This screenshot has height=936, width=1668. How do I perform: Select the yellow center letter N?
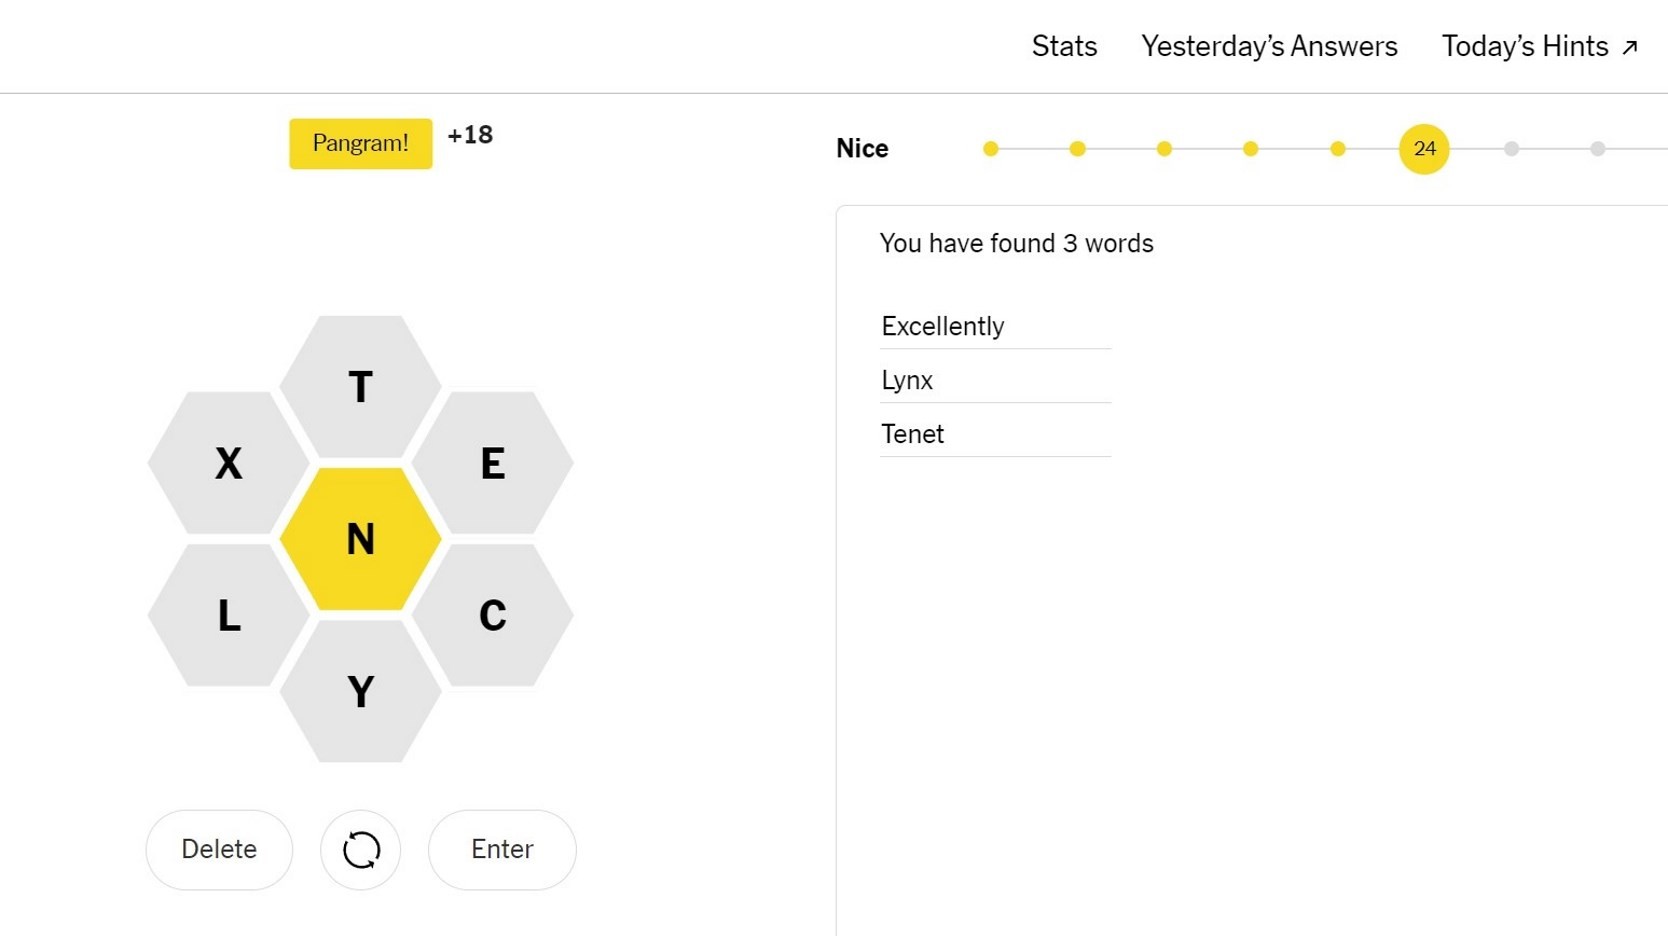(359, 540)
